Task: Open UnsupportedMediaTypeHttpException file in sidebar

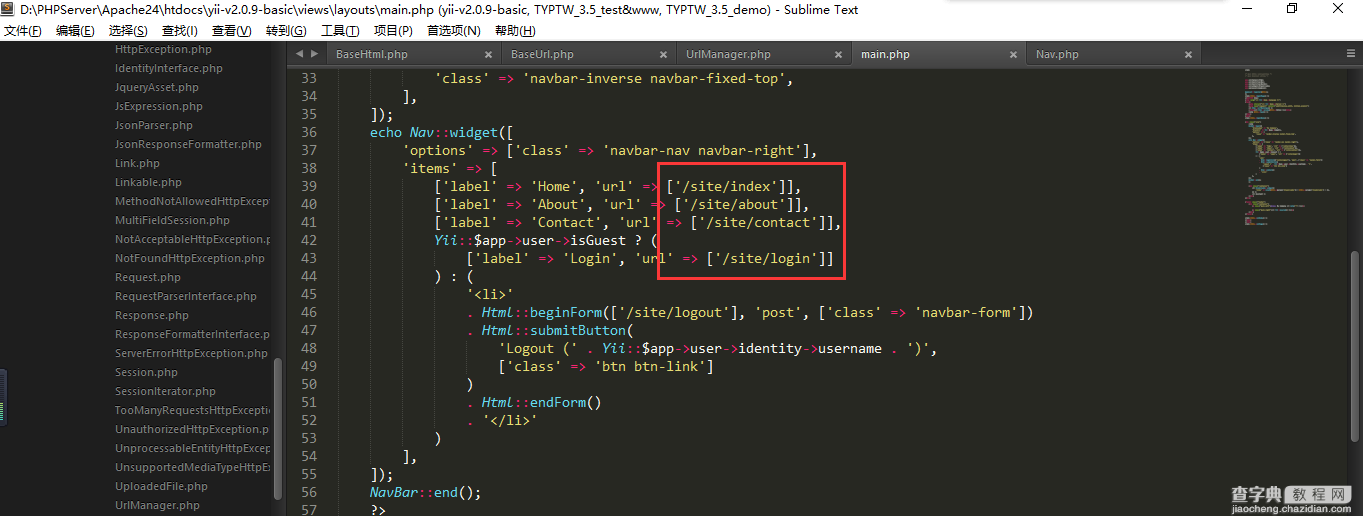Action: click(192, 467)
